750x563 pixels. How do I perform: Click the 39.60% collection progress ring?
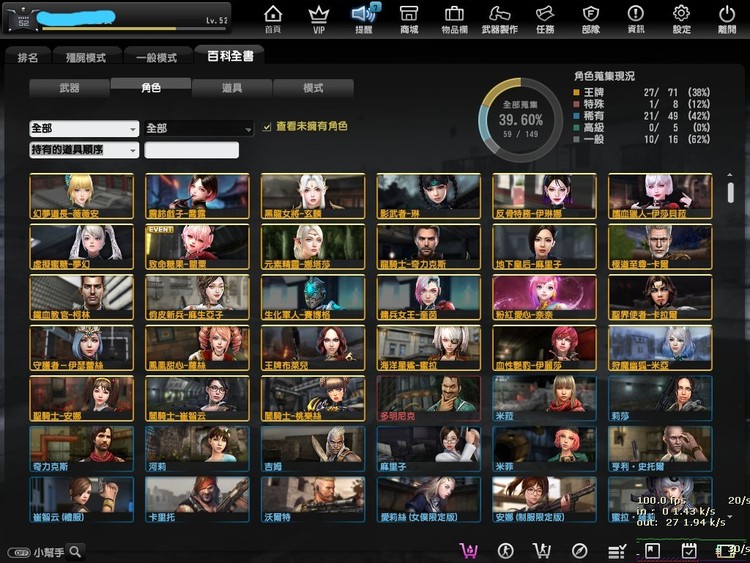click(x=520, y=120)
